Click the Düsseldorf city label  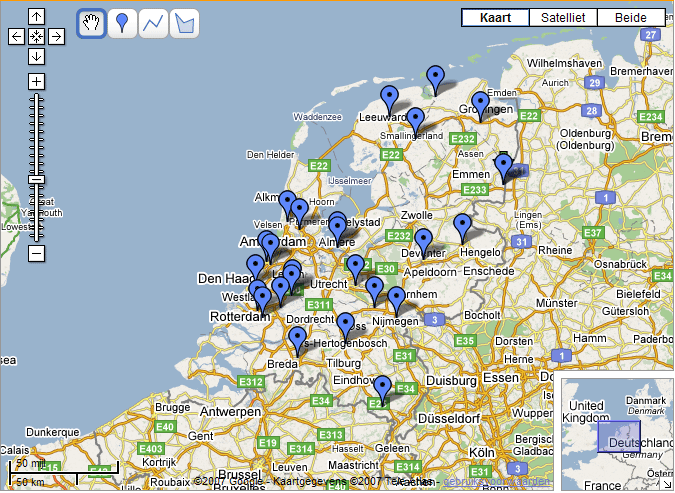(449, 419)
